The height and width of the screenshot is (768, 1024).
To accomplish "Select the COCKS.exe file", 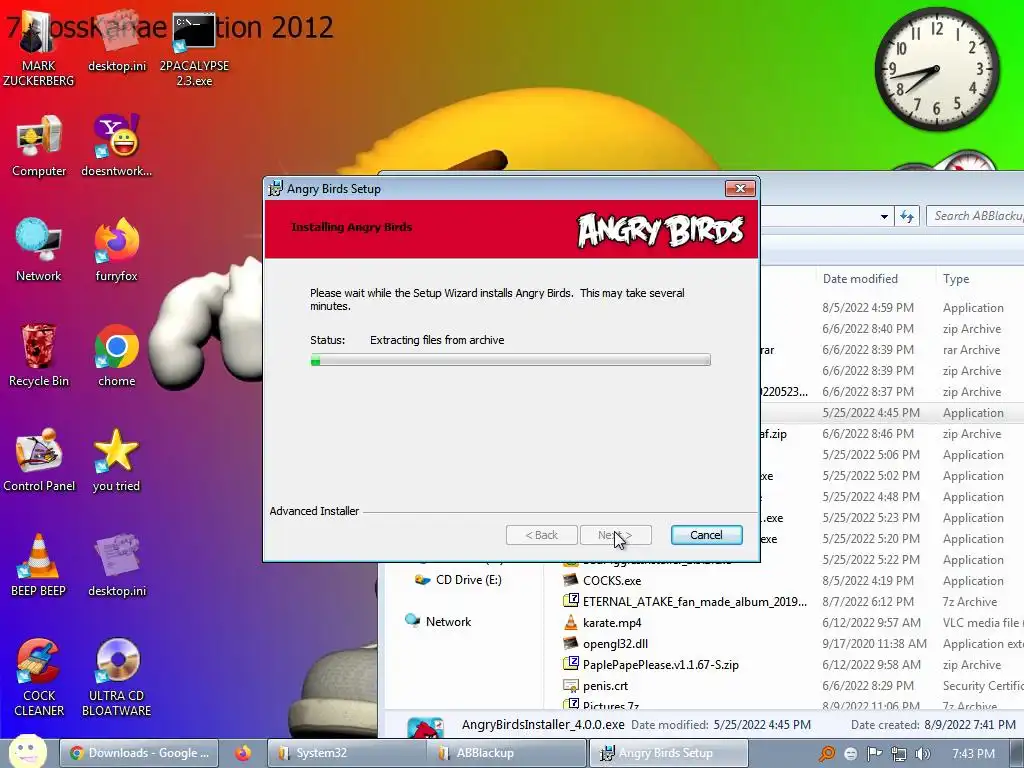I will pos(602,581).
